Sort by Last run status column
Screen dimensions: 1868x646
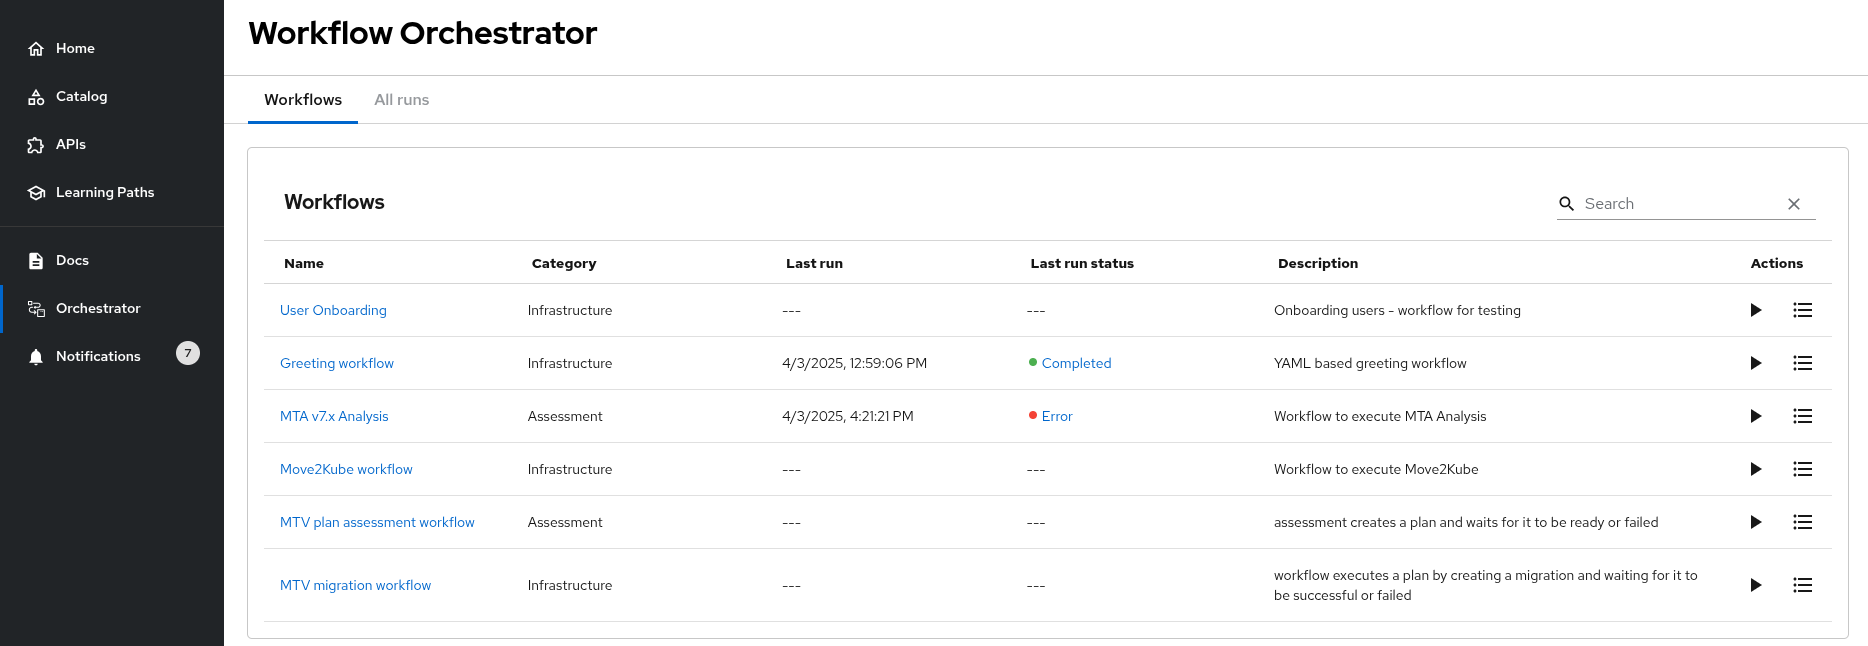pyautogui.click(x=1082, y=263)
